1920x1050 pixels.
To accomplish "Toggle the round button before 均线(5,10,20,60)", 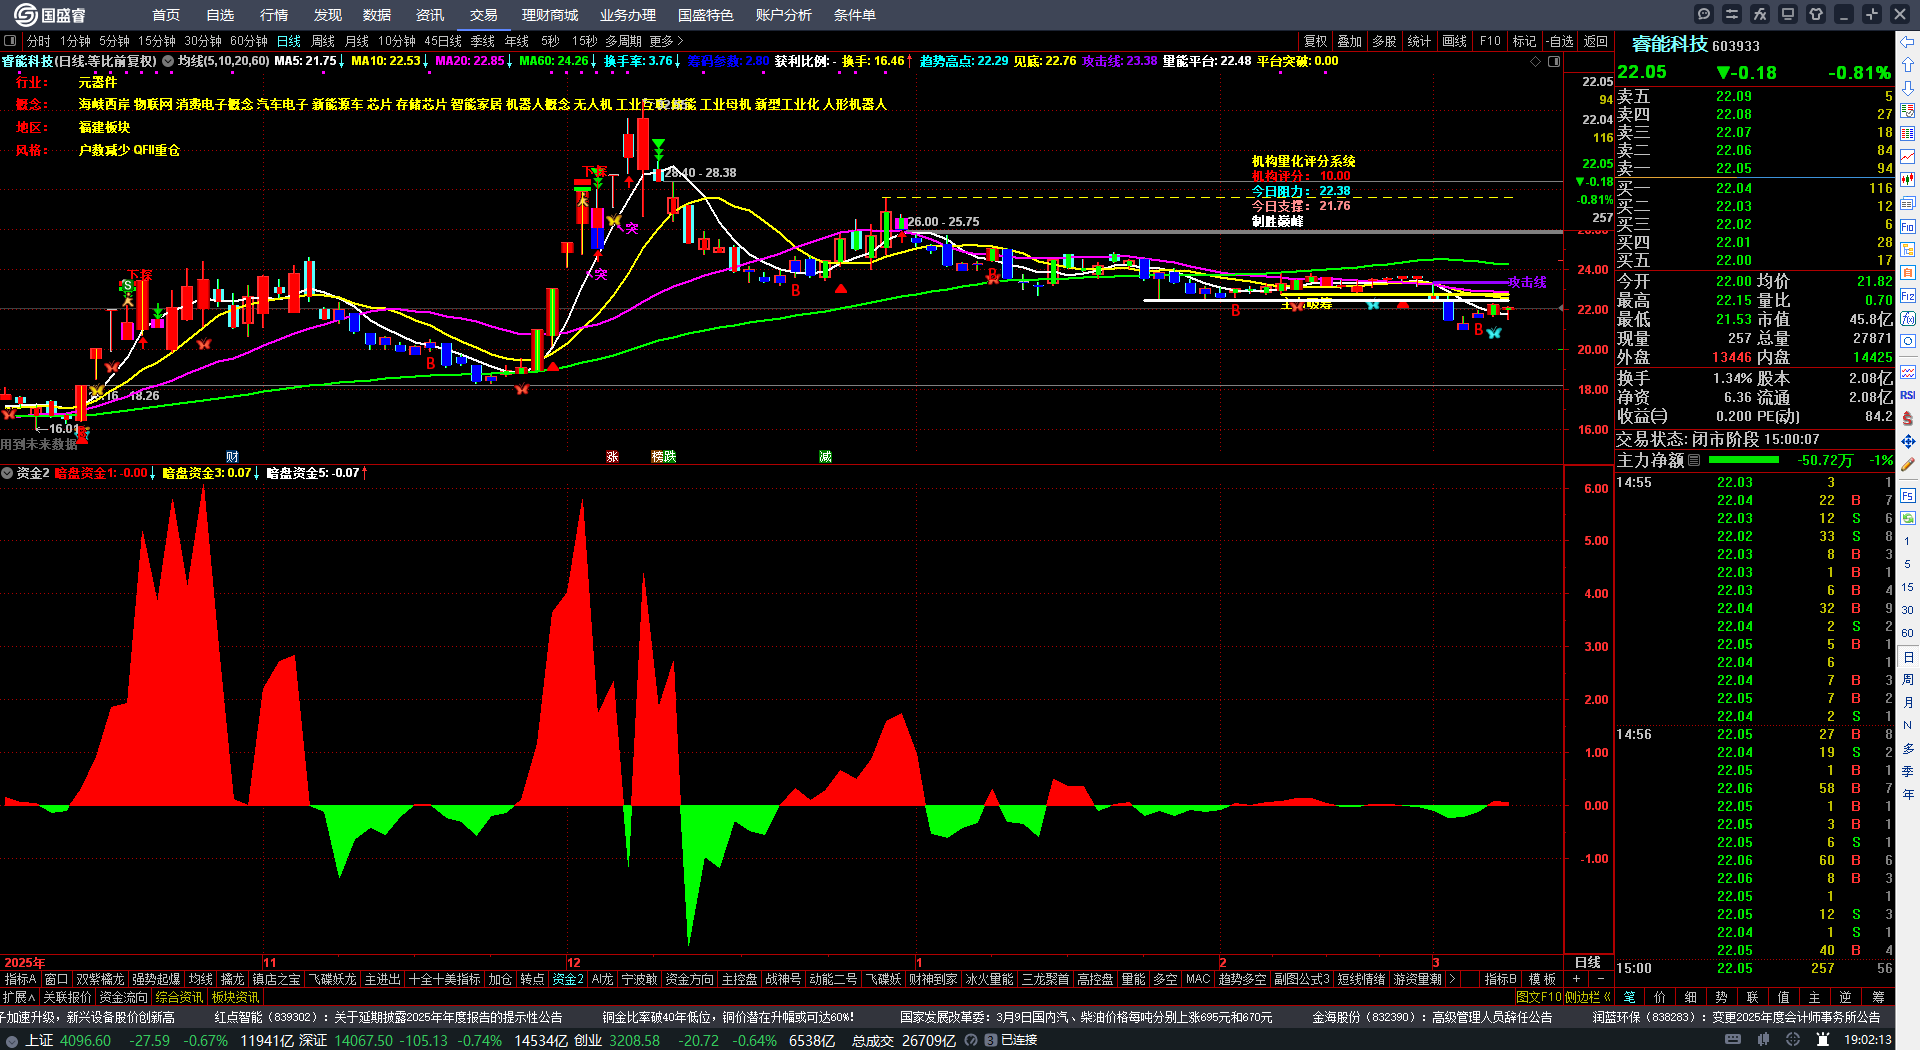I will point(168,61).
